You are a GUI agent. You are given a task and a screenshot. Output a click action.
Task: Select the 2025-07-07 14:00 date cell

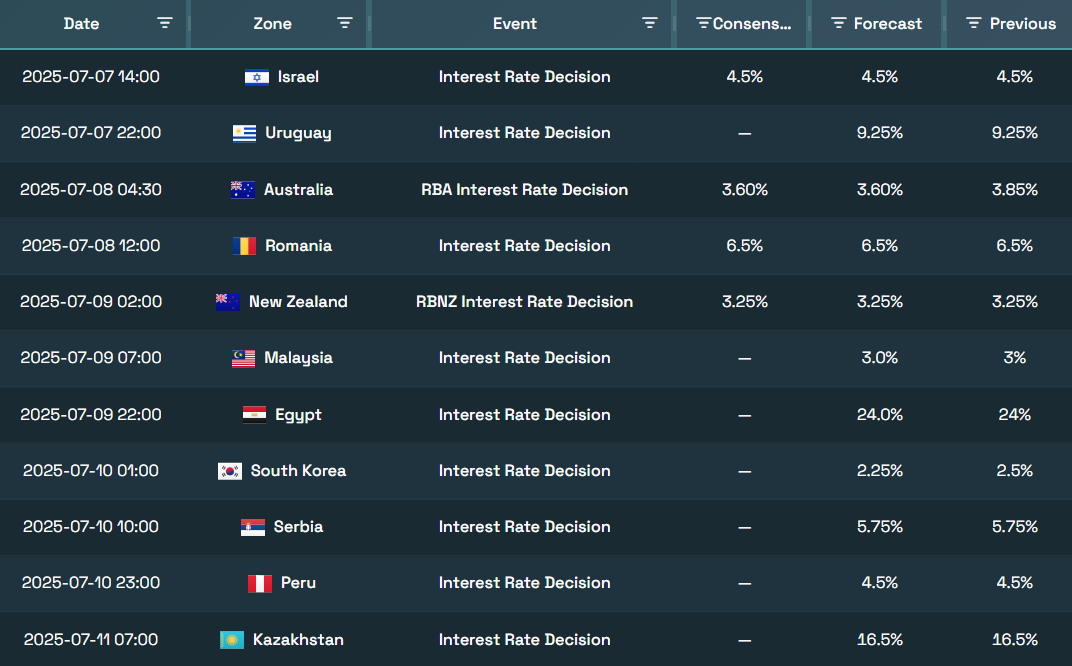[91, 77]
